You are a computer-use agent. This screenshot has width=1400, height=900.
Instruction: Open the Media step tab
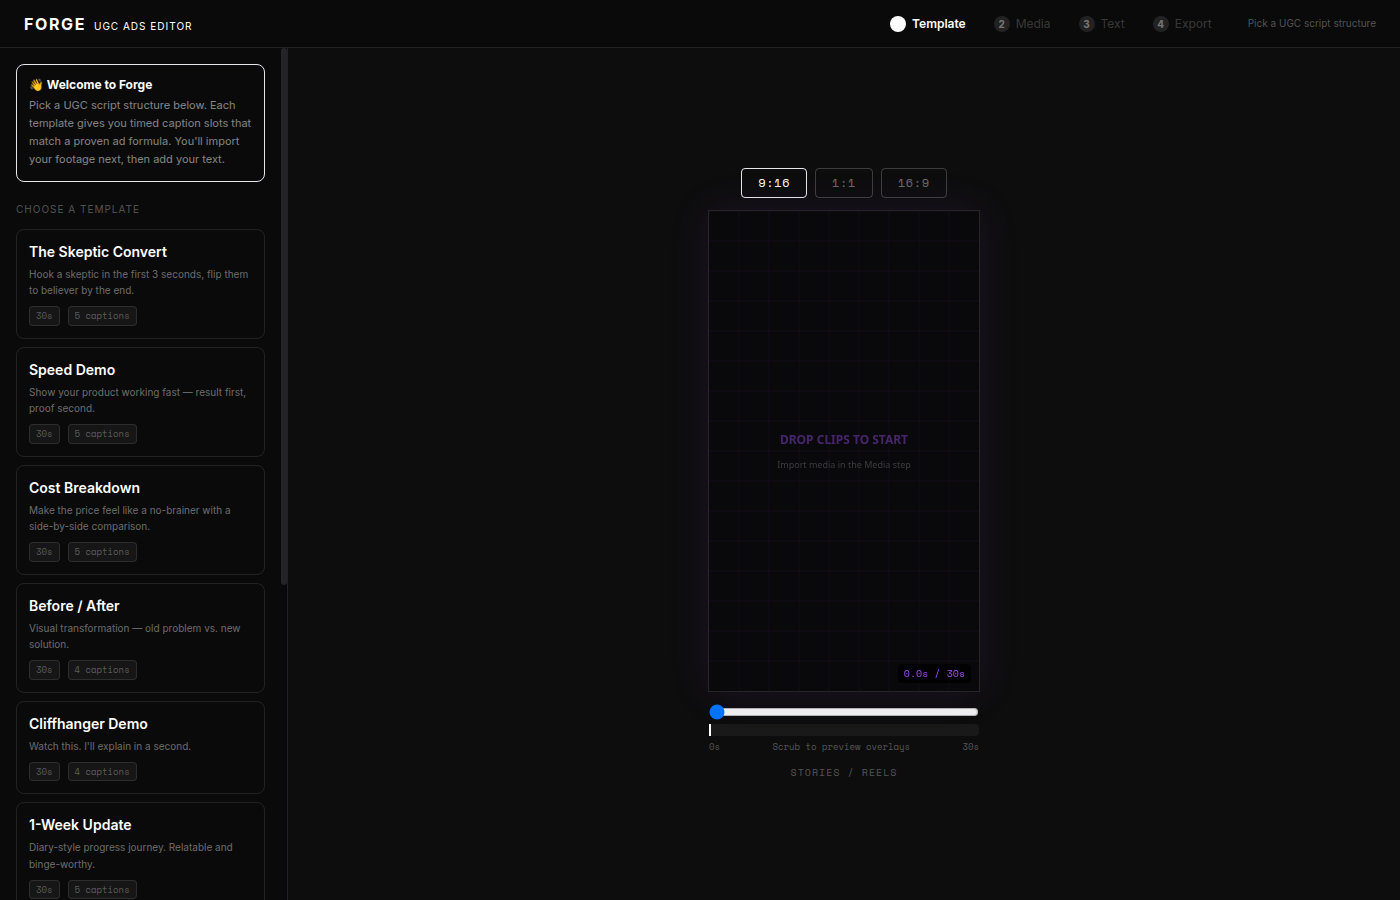pyautogui.click(x=1022, y=24)
